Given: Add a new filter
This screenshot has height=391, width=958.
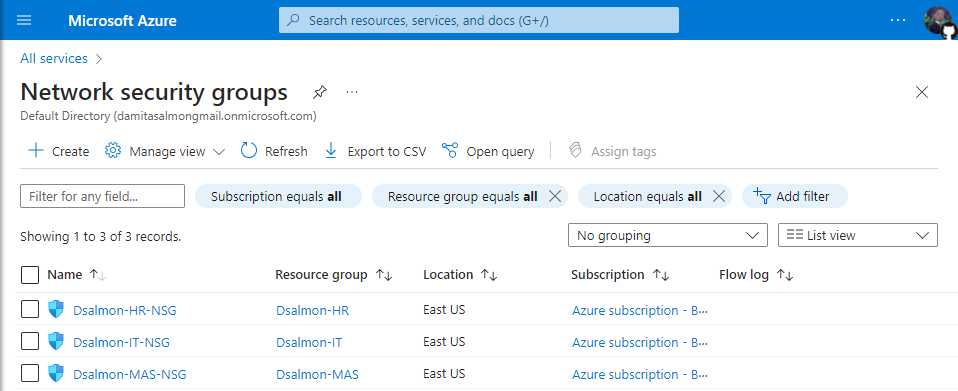Looking at the screenshot, I should click(x=794, y=196).
